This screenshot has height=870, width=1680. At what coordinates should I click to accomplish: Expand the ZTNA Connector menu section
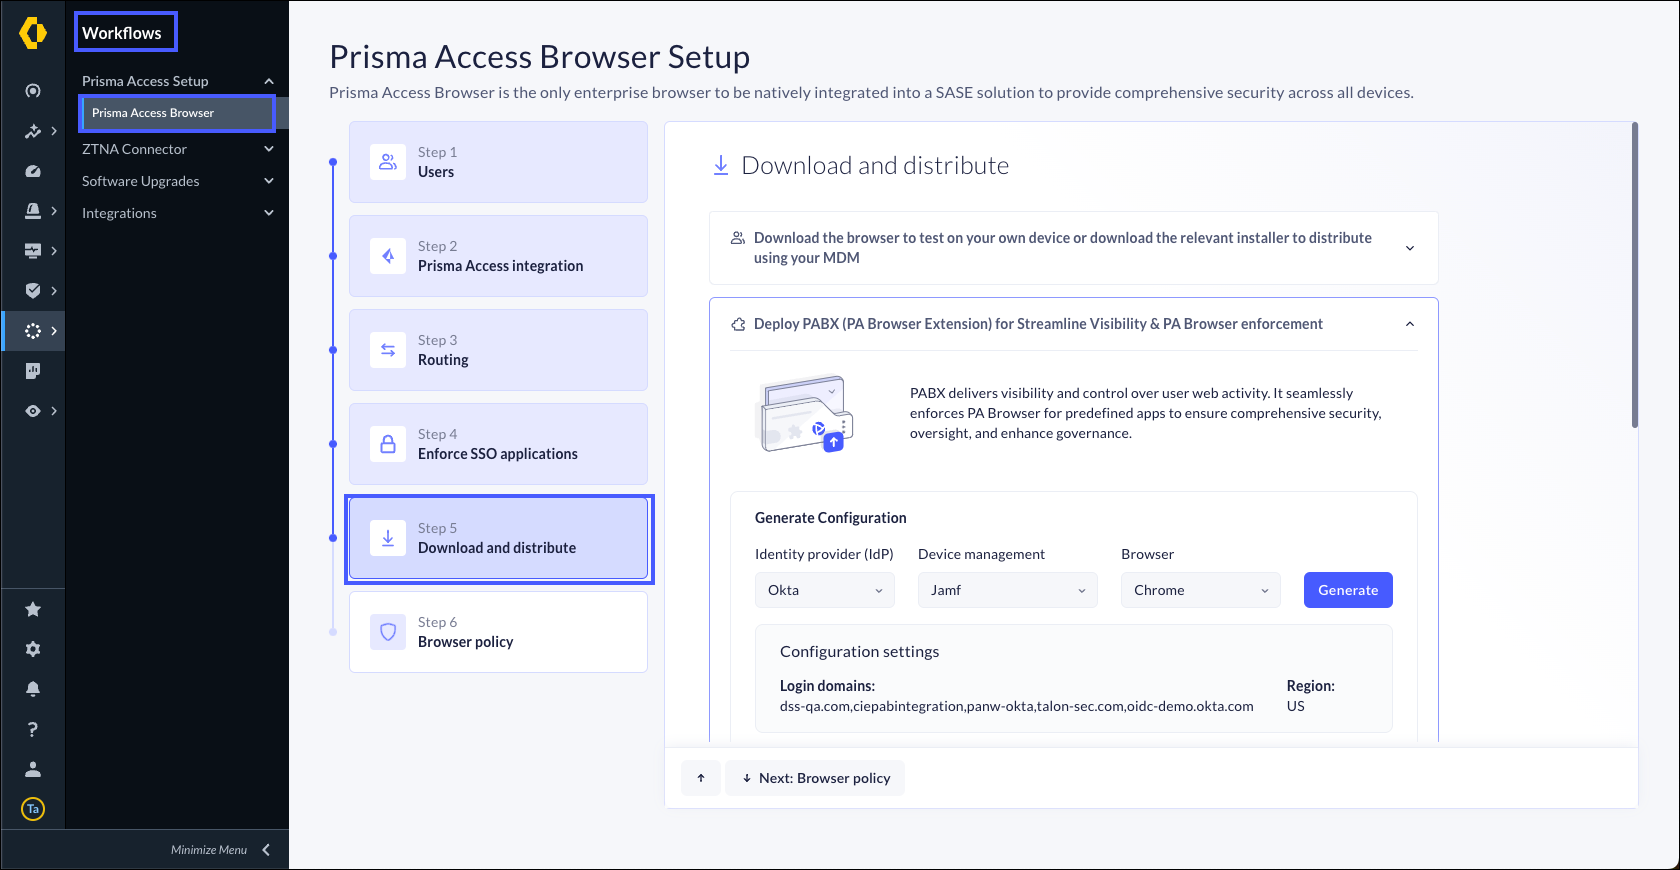click(x=177, y=149)
